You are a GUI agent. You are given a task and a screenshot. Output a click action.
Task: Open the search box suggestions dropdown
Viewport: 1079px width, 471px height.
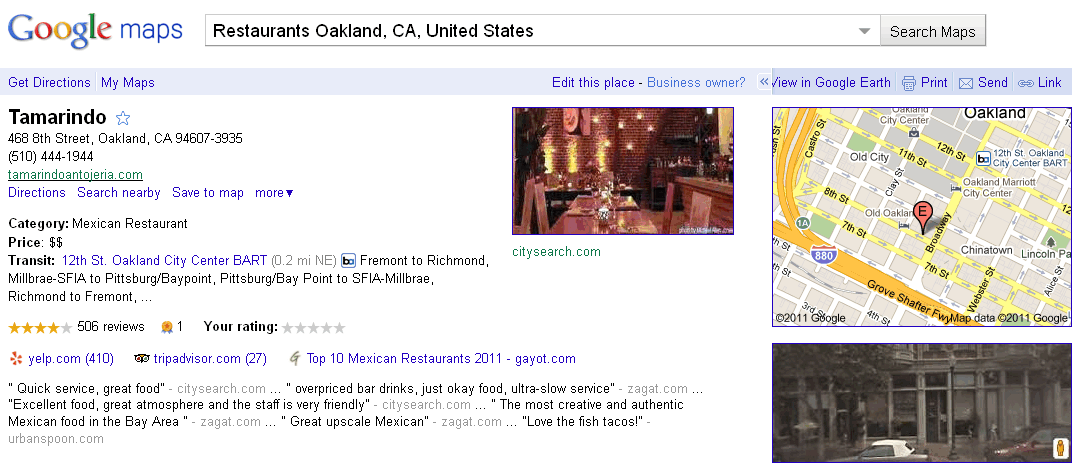click(865, 31)
